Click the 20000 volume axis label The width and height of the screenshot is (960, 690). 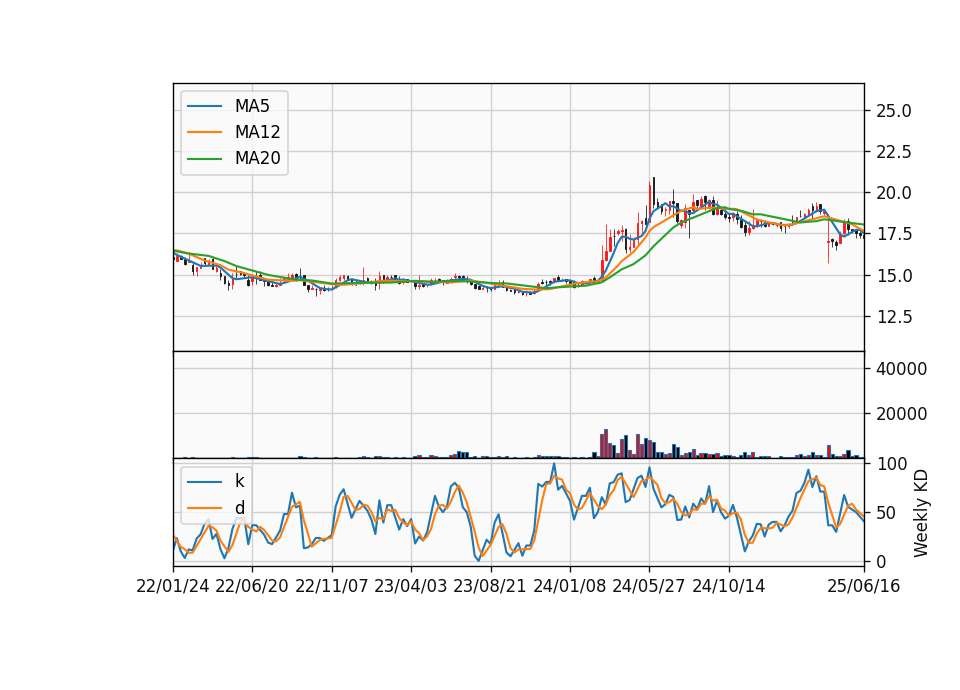pyautogui.click(x=901, y=414)
